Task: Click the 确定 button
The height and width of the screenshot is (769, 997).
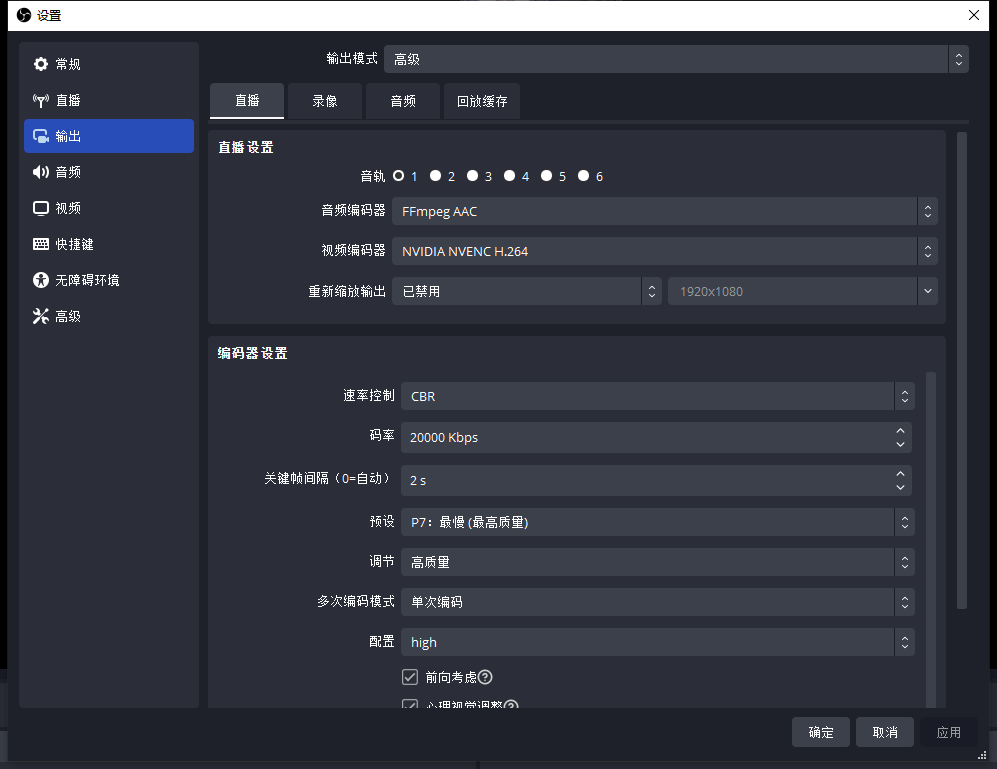Action: pyautogui.click(x=821, y=732)
